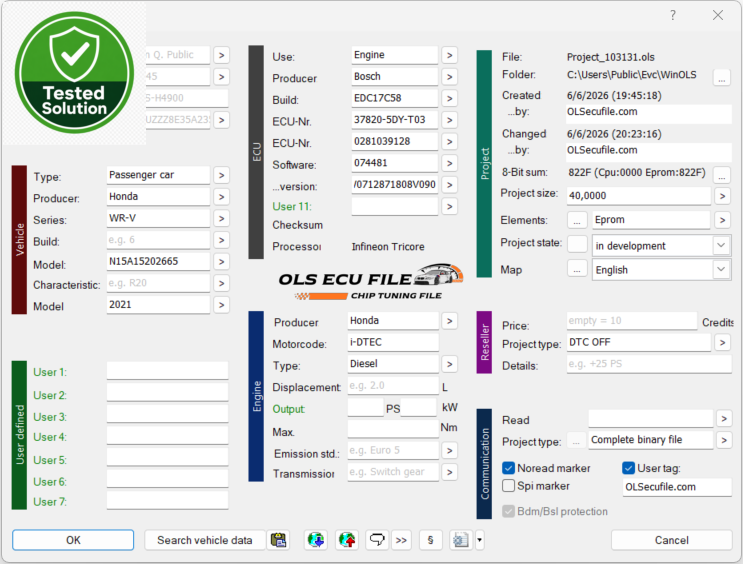743x564 pixels.
Task: Expand arrow next to Emission std. field
Action: [x=449, y=451]
